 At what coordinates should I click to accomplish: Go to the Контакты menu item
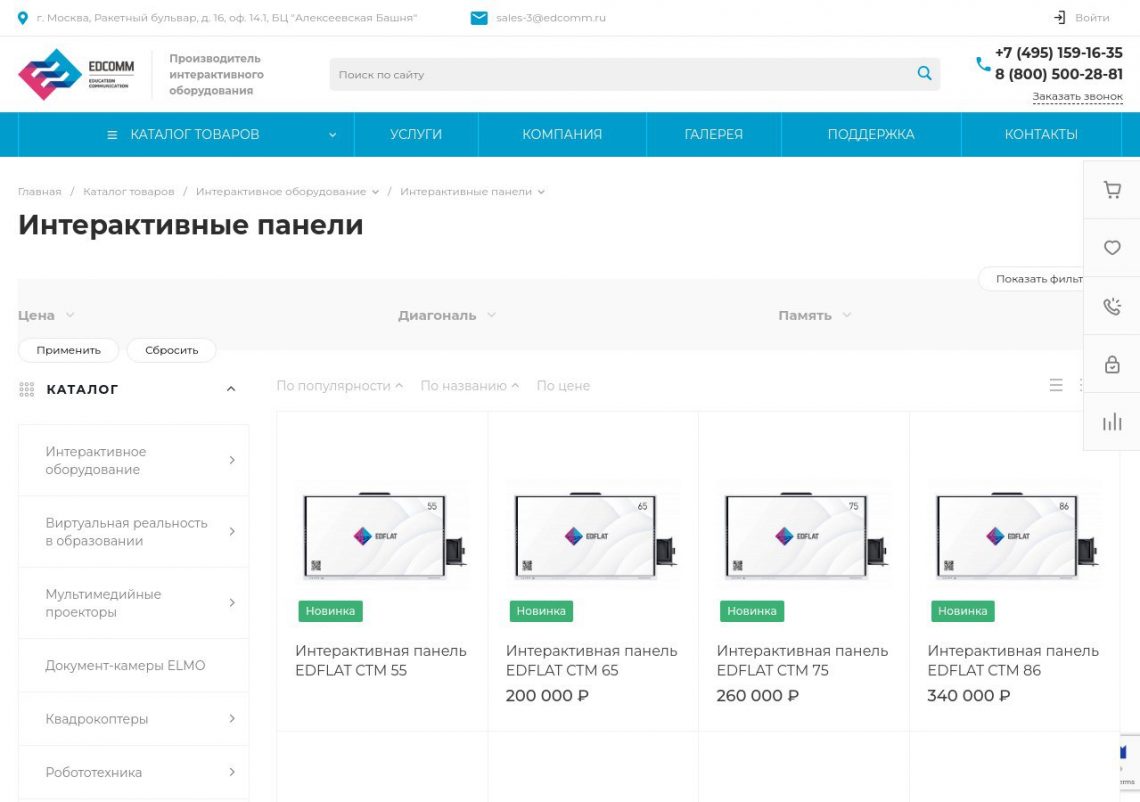1041,134
